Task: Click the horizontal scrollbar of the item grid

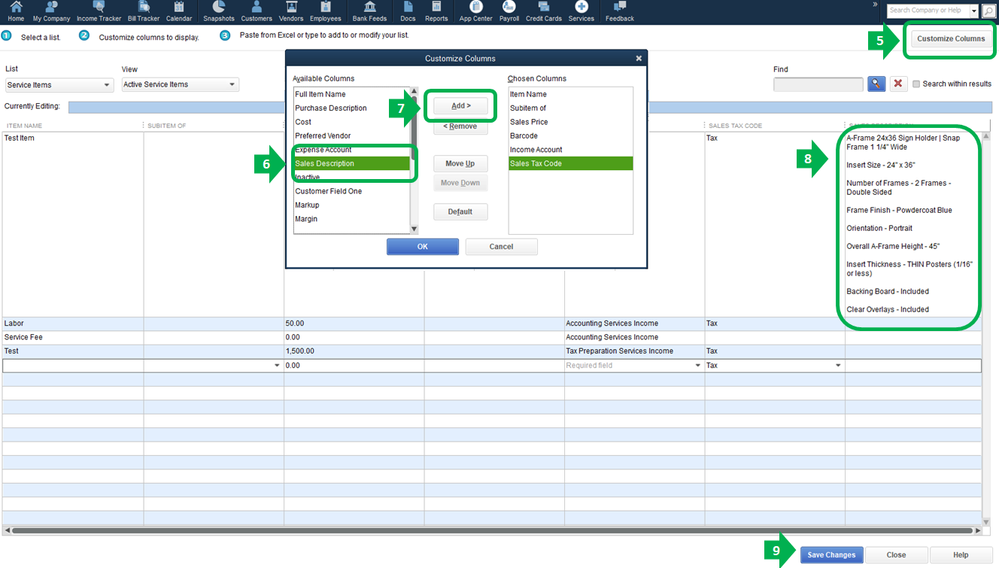Action: point(492,530)
